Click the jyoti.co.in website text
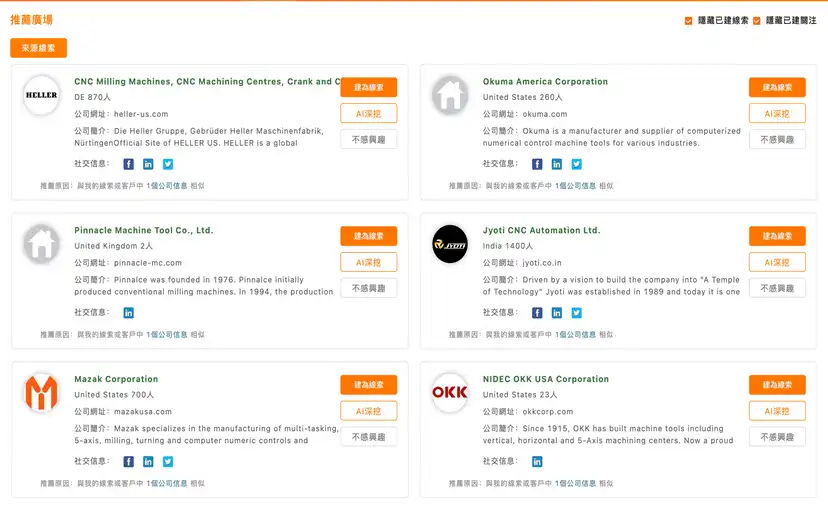The width and height of the screenshot is (828, 509). point(542,263)
